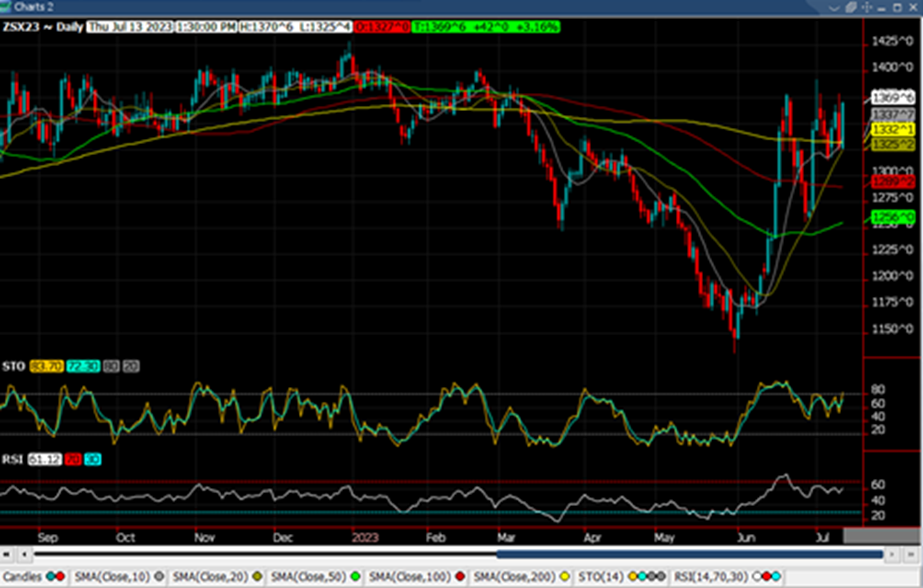Click the red SMA(Close,100) color dot
The height and width of the screenshot is (588, 923).
(459, 577)
